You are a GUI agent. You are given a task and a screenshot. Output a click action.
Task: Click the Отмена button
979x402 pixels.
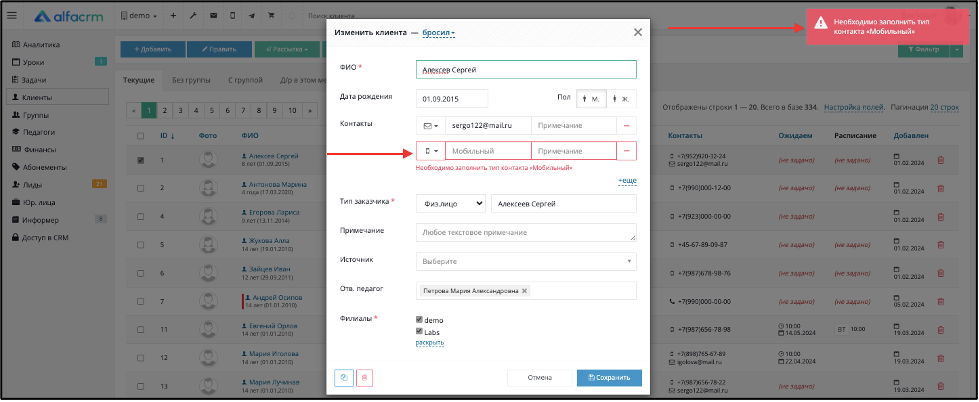point(539,377)
